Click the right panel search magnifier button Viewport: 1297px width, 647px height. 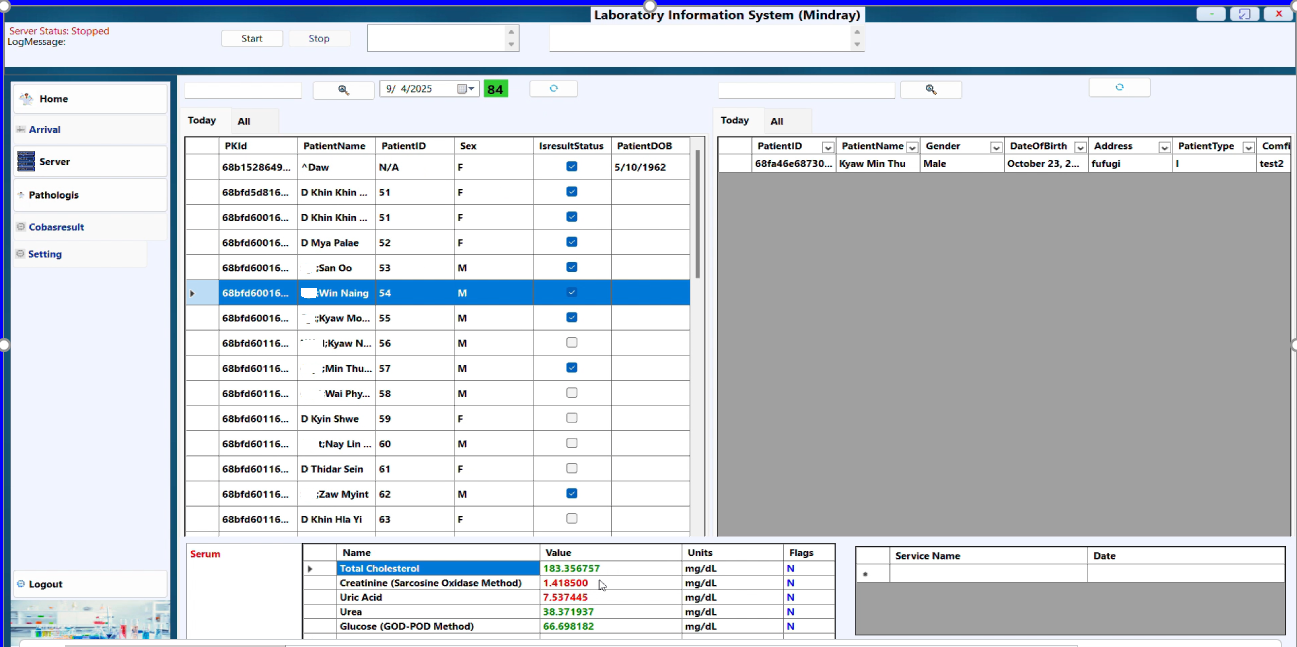coord(931,90)
